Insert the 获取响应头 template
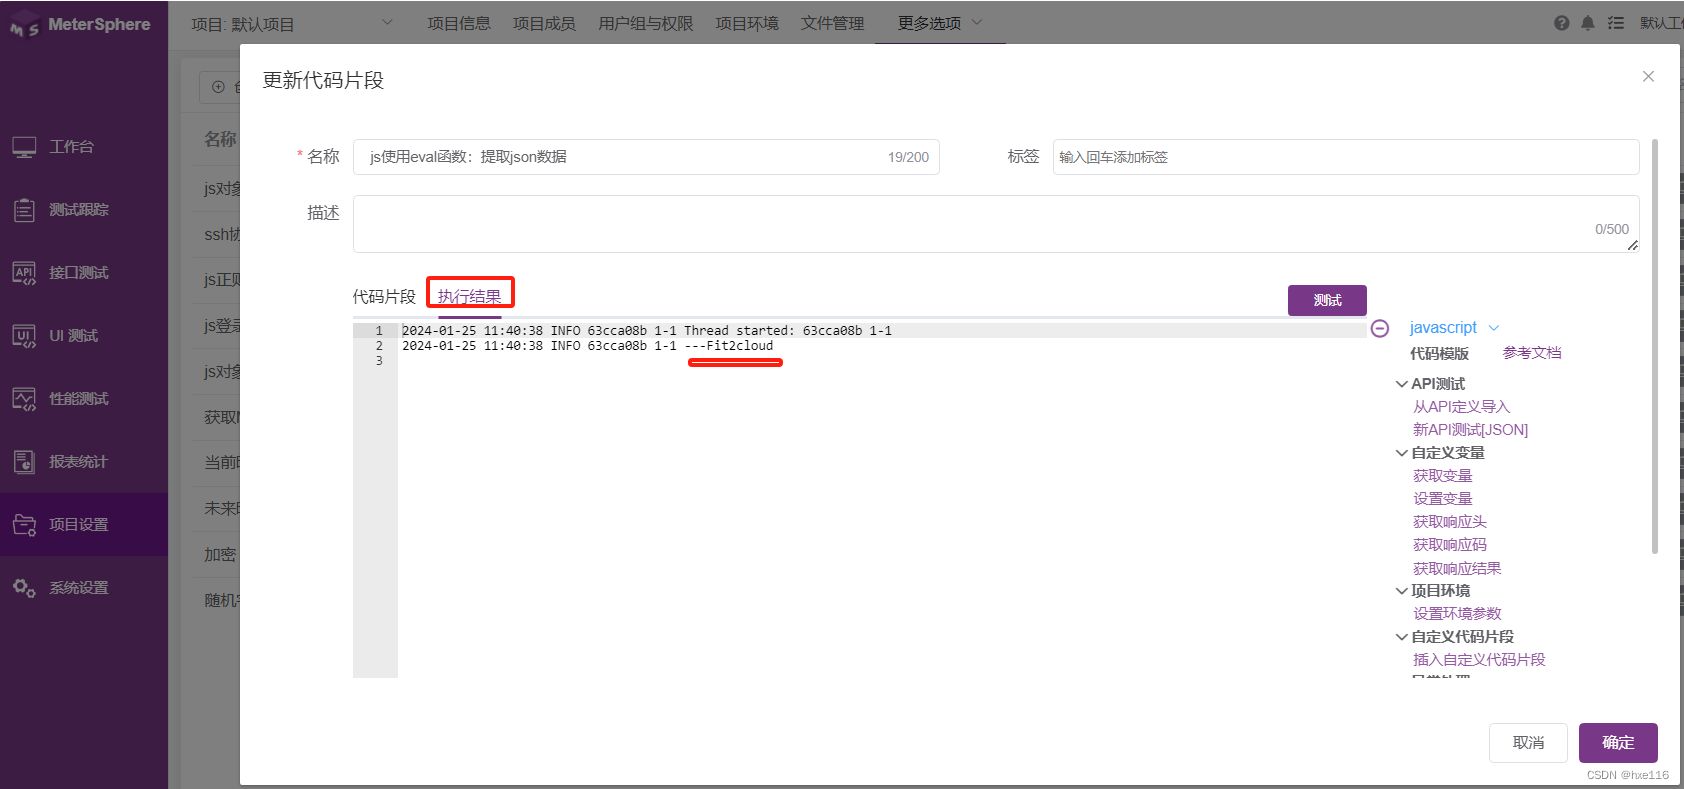This screenshot has width=1684, height=789. 1449,522
